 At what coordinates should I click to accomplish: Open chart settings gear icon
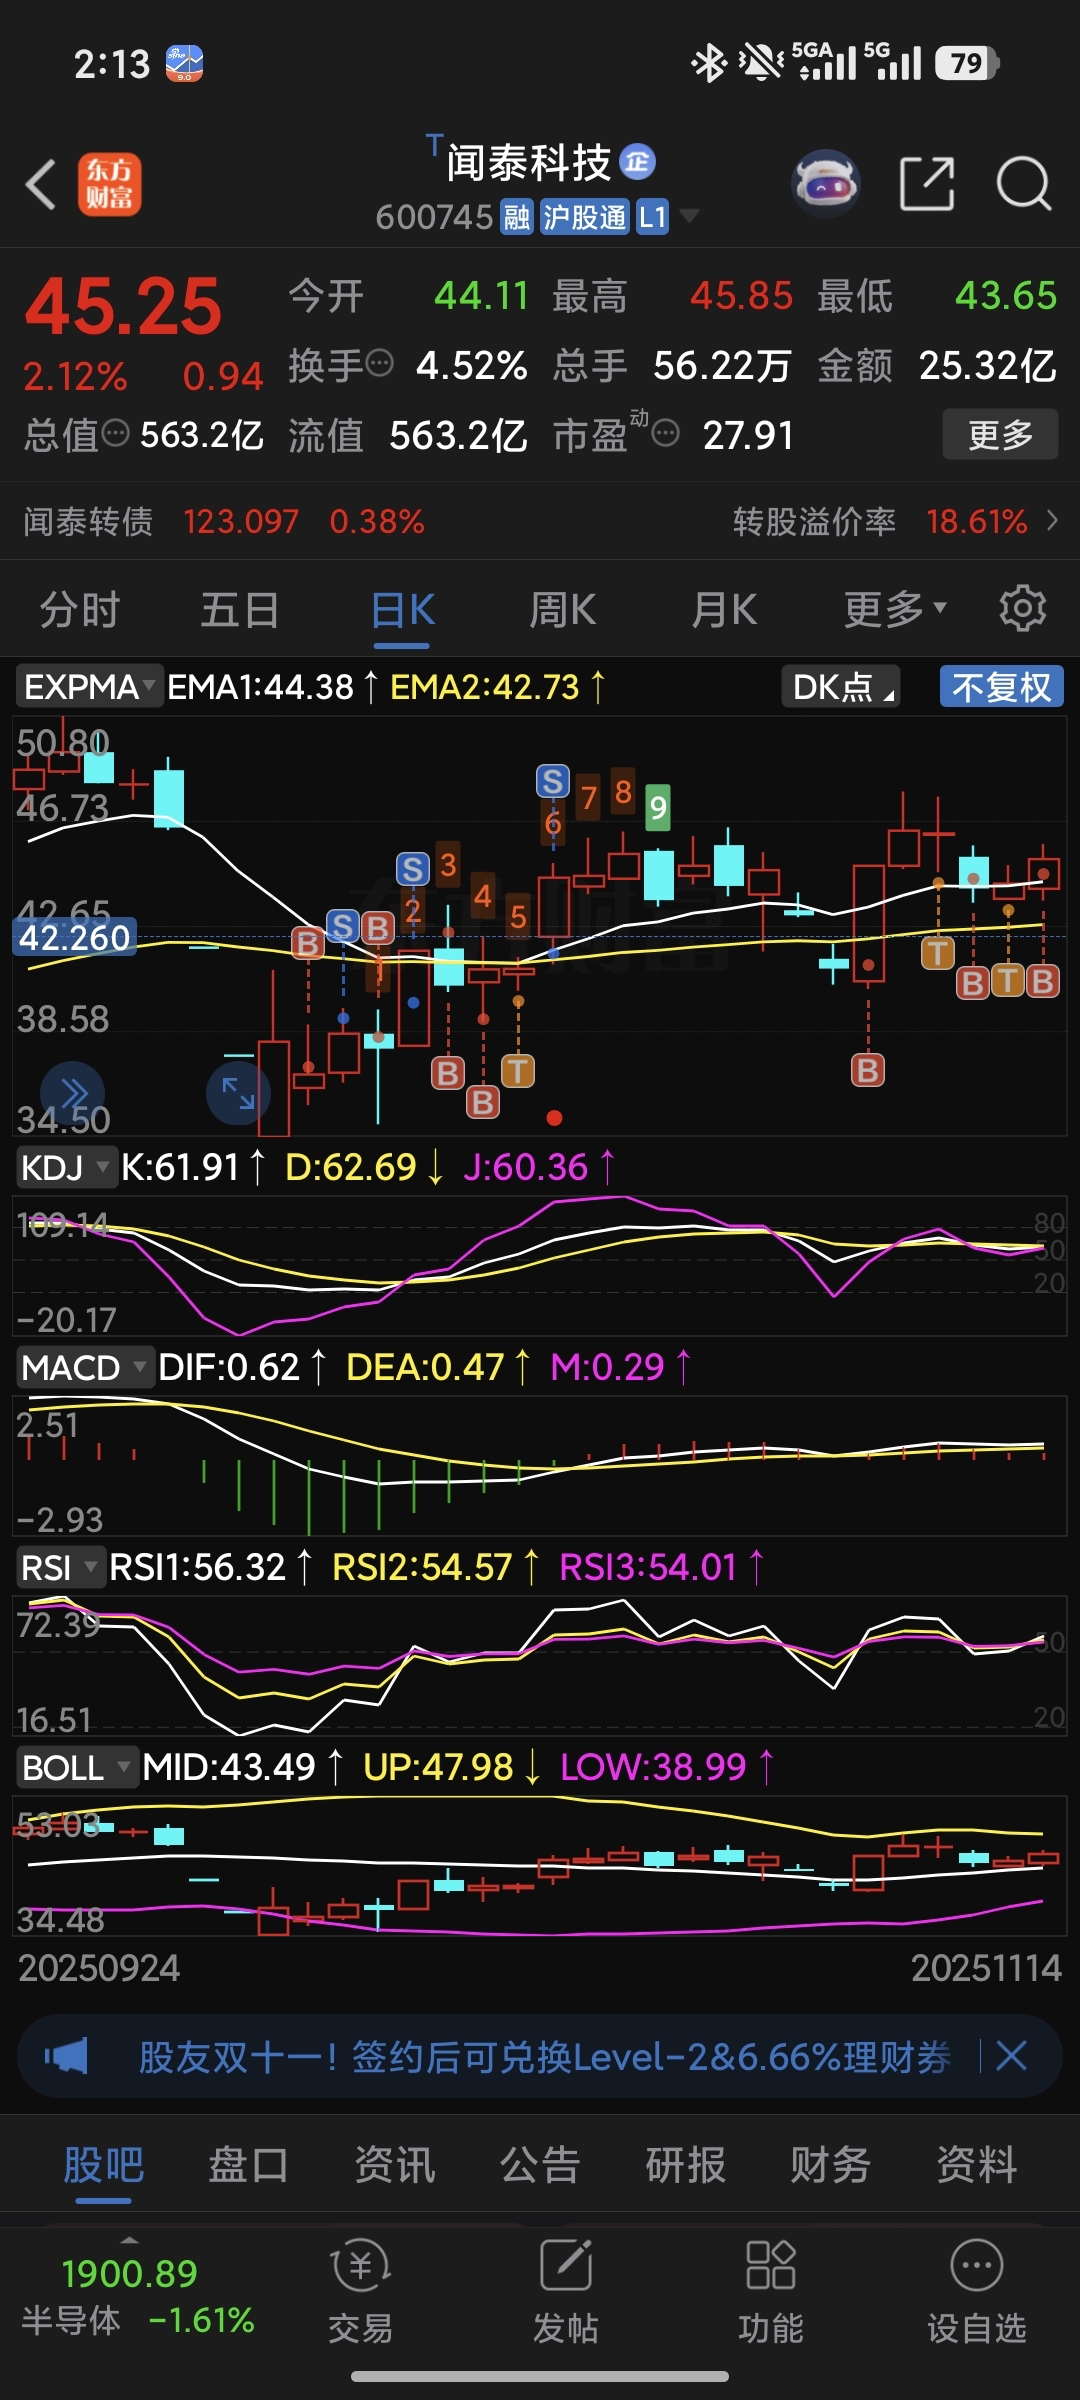tap(1022, 608)
